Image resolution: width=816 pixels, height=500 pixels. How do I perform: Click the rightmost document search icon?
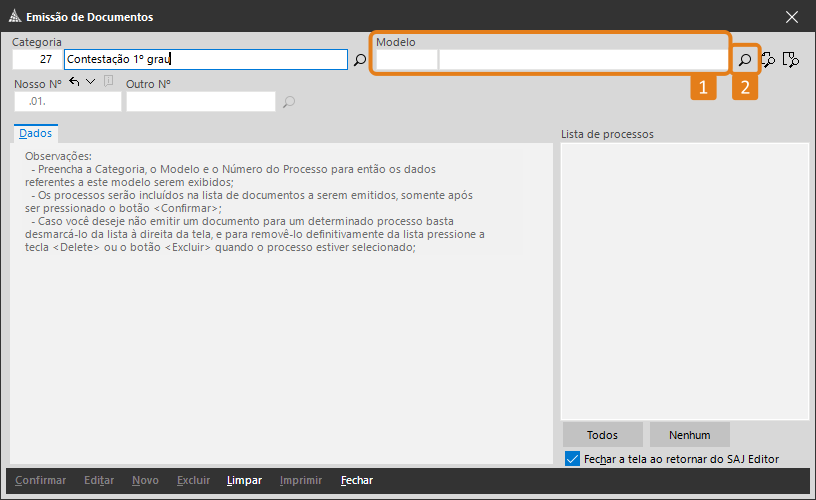[x=791, y=60]
